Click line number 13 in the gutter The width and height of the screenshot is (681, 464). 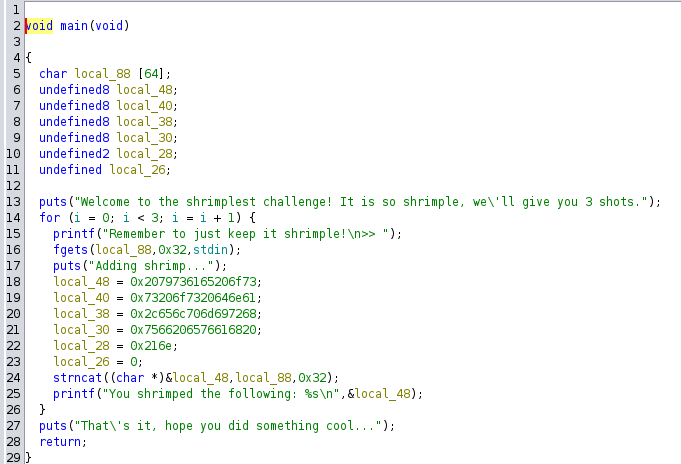click(13, 202)
